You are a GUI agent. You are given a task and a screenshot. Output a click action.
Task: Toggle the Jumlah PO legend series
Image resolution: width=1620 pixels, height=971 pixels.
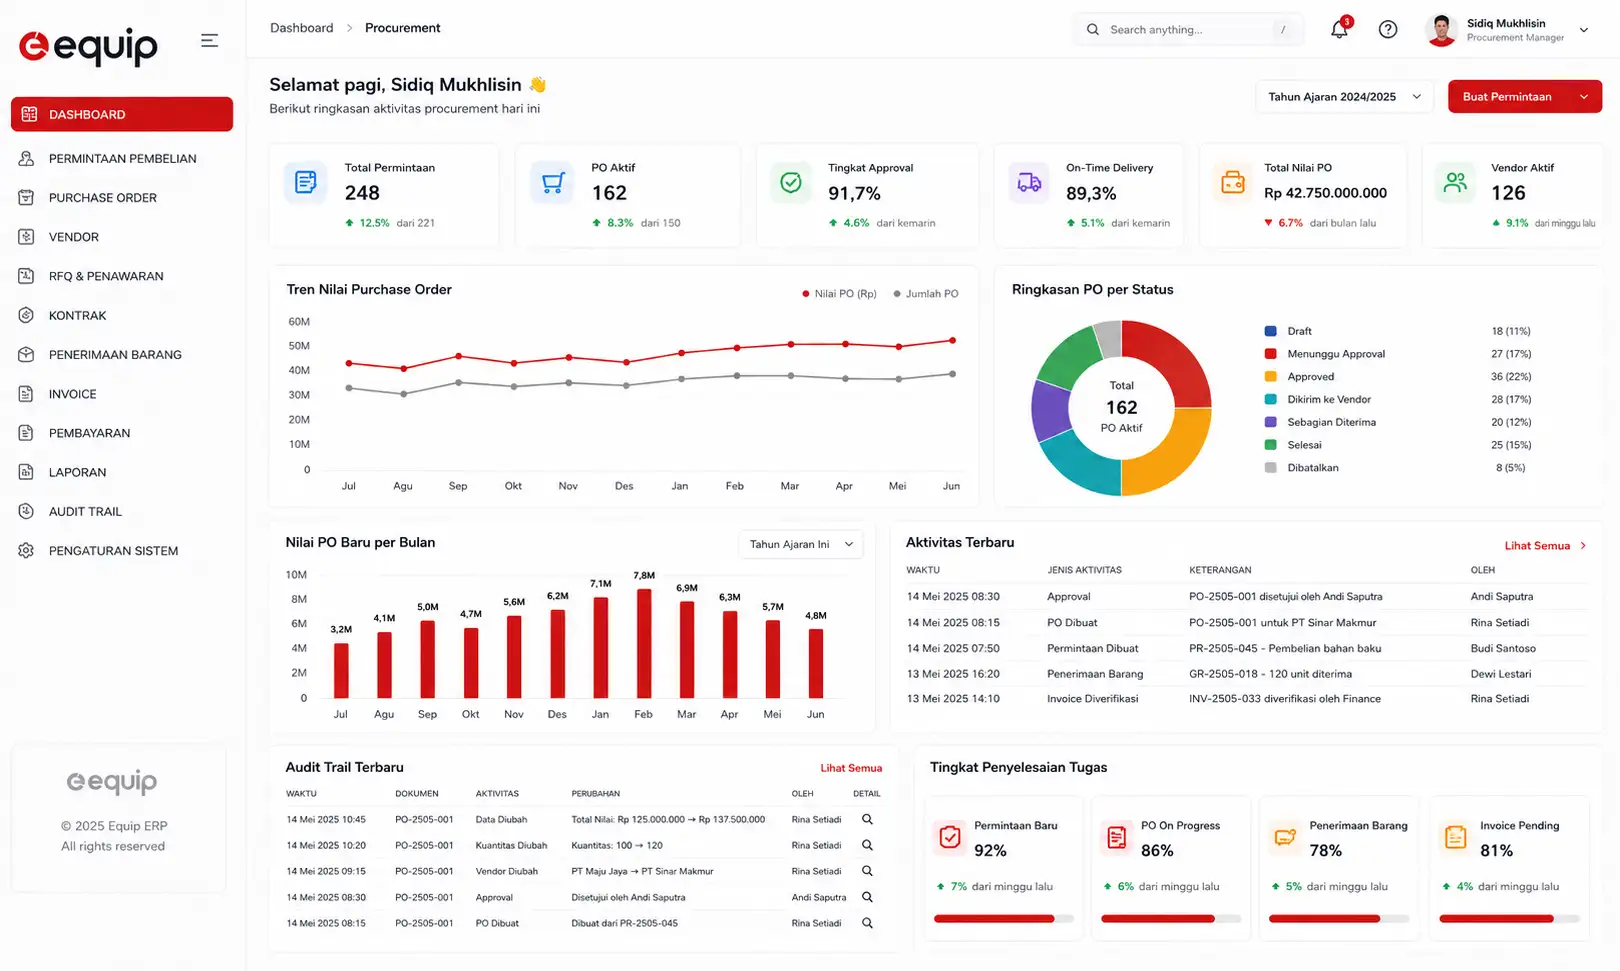pyautogui.click(x=925, y=294)
